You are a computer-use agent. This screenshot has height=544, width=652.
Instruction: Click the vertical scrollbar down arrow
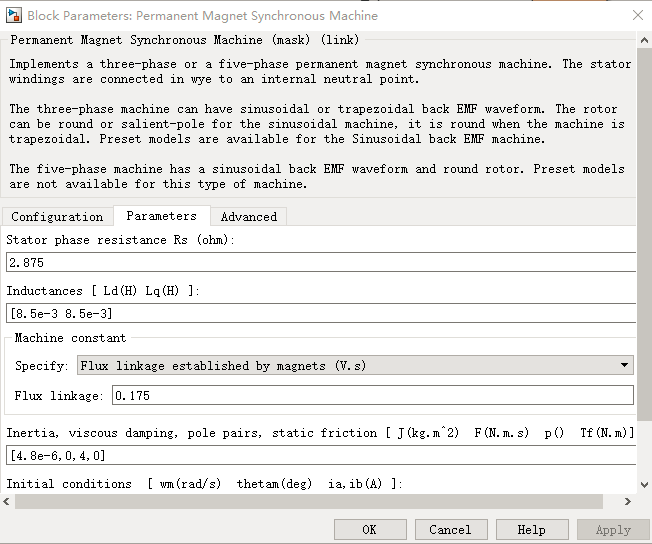pyautogui.click(x=644, y=485)
